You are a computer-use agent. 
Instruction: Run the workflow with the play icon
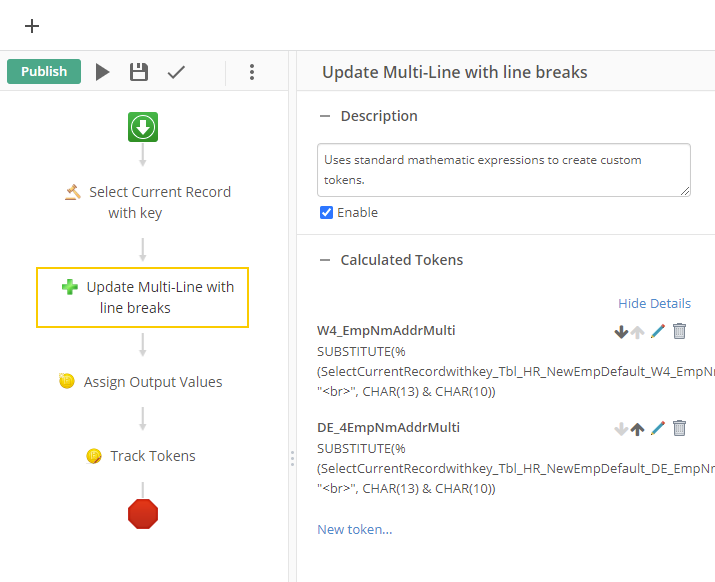tap(103, 72)
